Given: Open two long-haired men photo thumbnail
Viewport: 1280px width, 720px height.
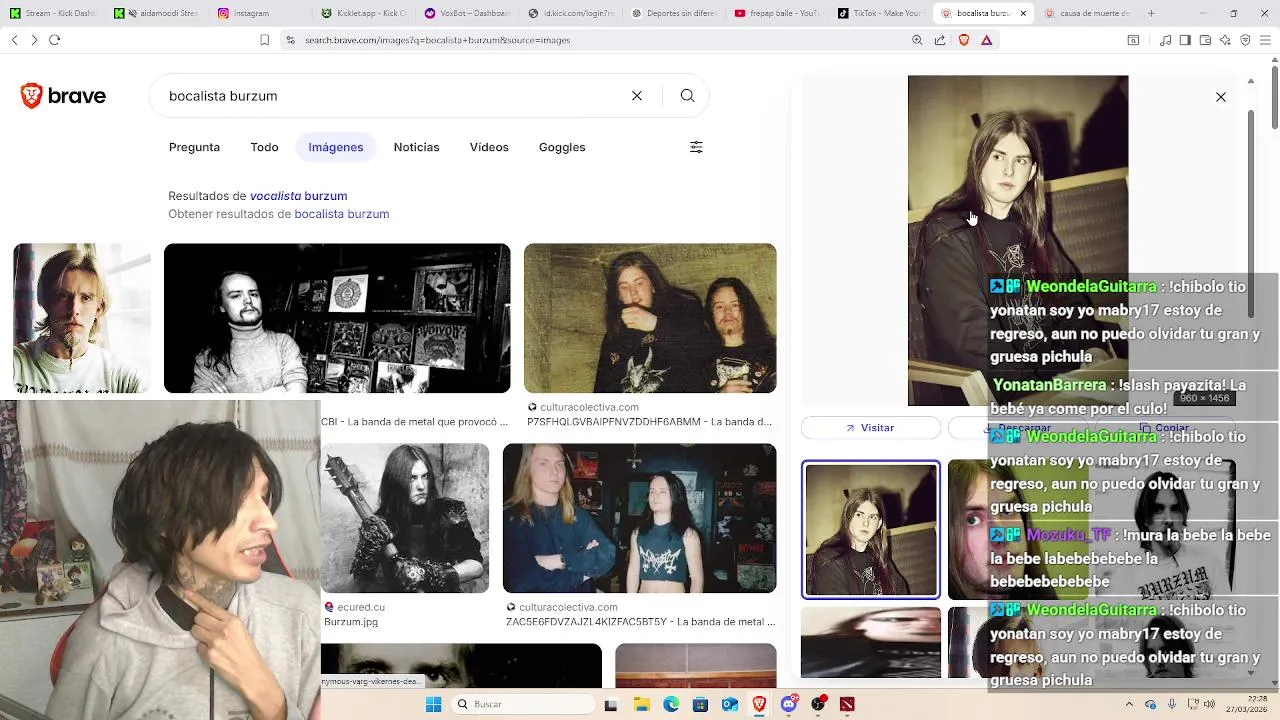Looking at the screenshot, I should pyautogui.click(x=650, y=318).
